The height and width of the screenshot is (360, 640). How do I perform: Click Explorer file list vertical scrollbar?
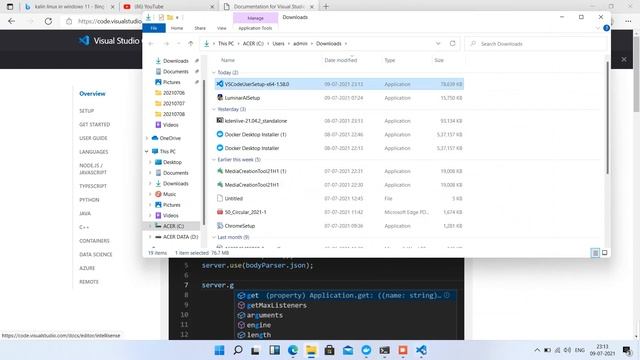607,118
